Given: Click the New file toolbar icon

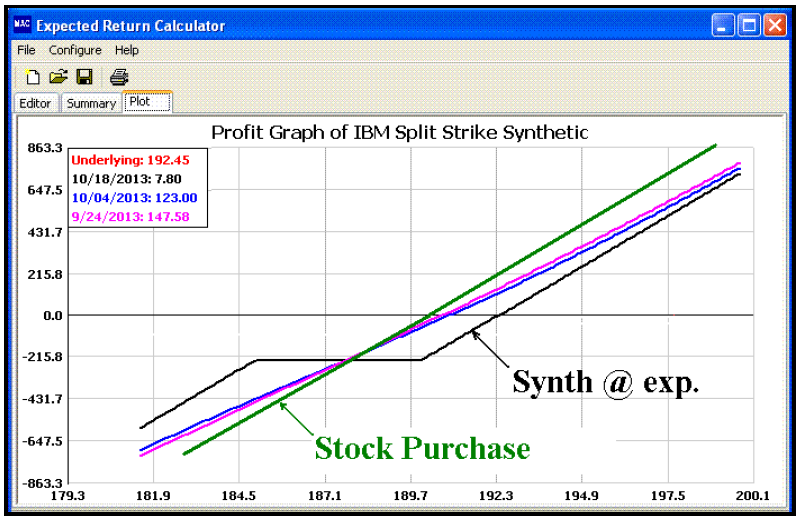Looking at the screenshot, I should [32, 77].
